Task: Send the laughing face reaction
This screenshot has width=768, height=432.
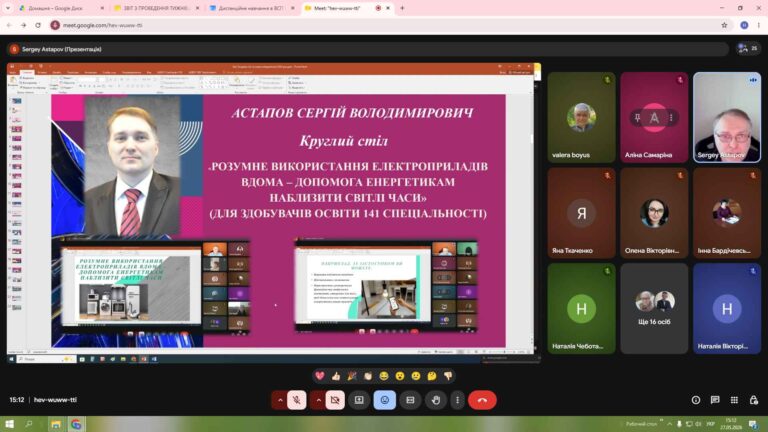Action: pos(384,376)
